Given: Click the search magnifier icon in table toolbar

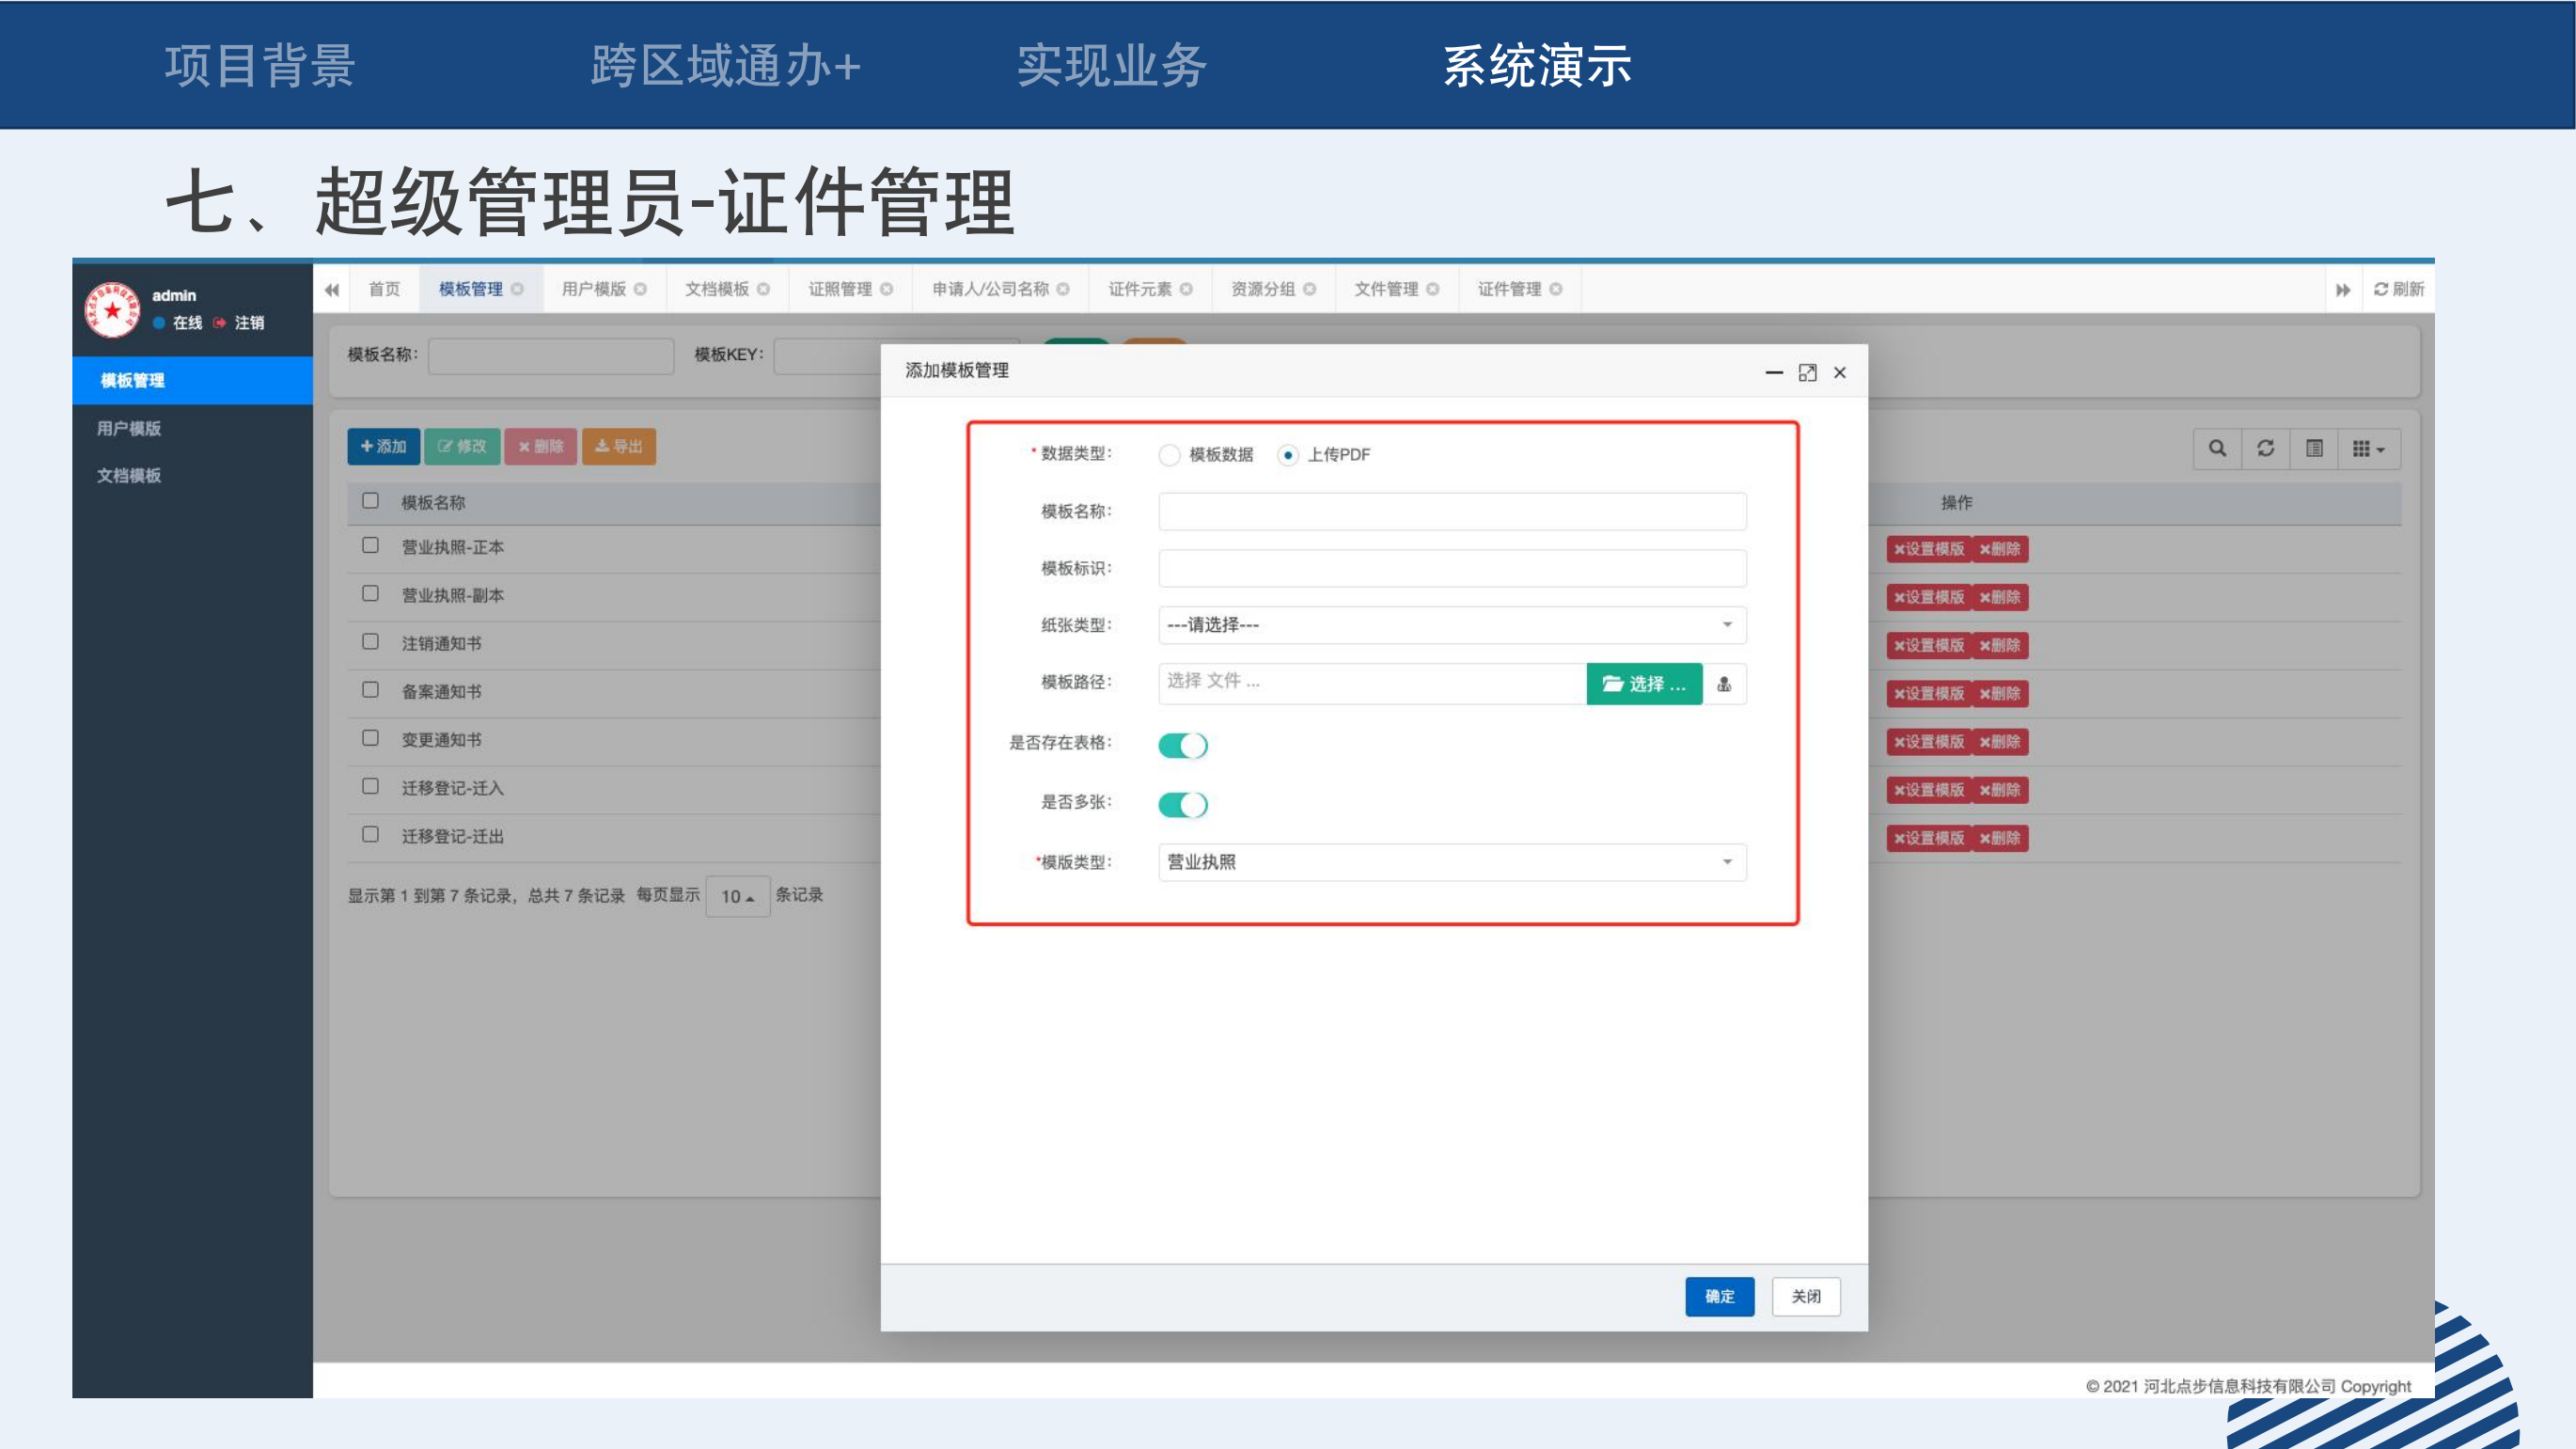Looking at the screenshot, I should tap(2217, 448).
